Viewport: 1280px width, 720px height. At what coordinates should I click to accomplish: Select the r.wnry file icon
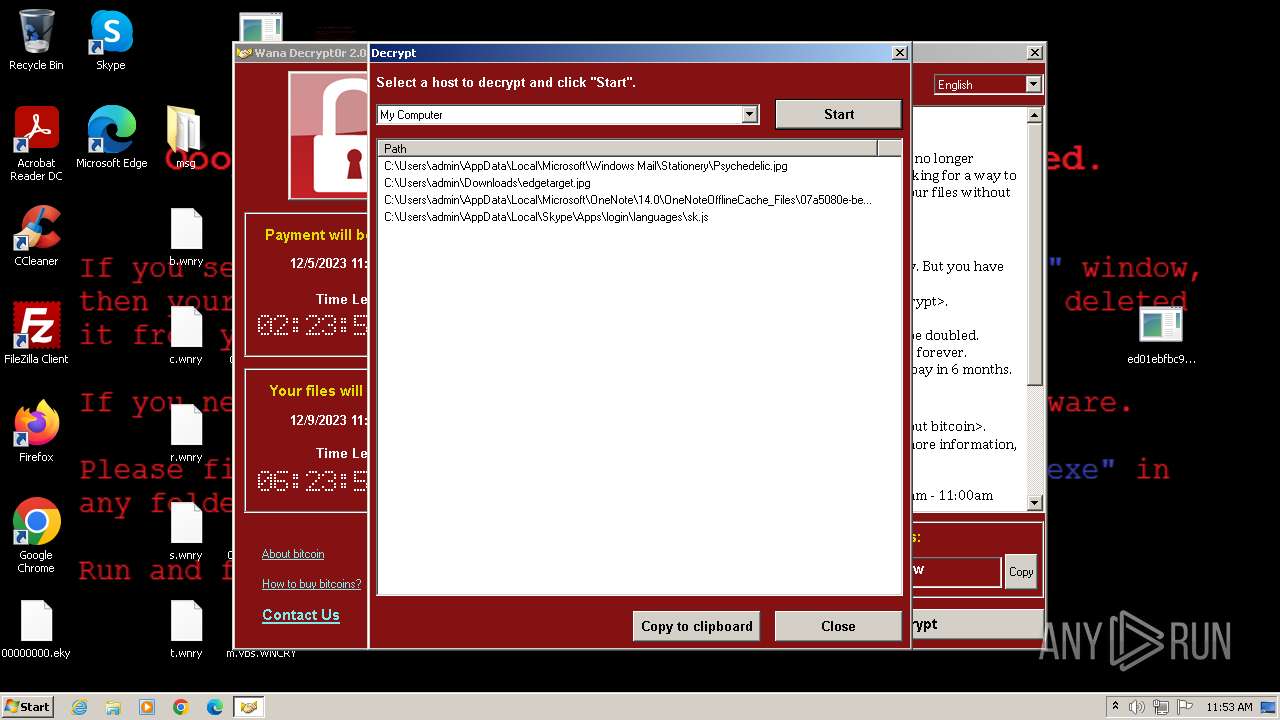186,434
